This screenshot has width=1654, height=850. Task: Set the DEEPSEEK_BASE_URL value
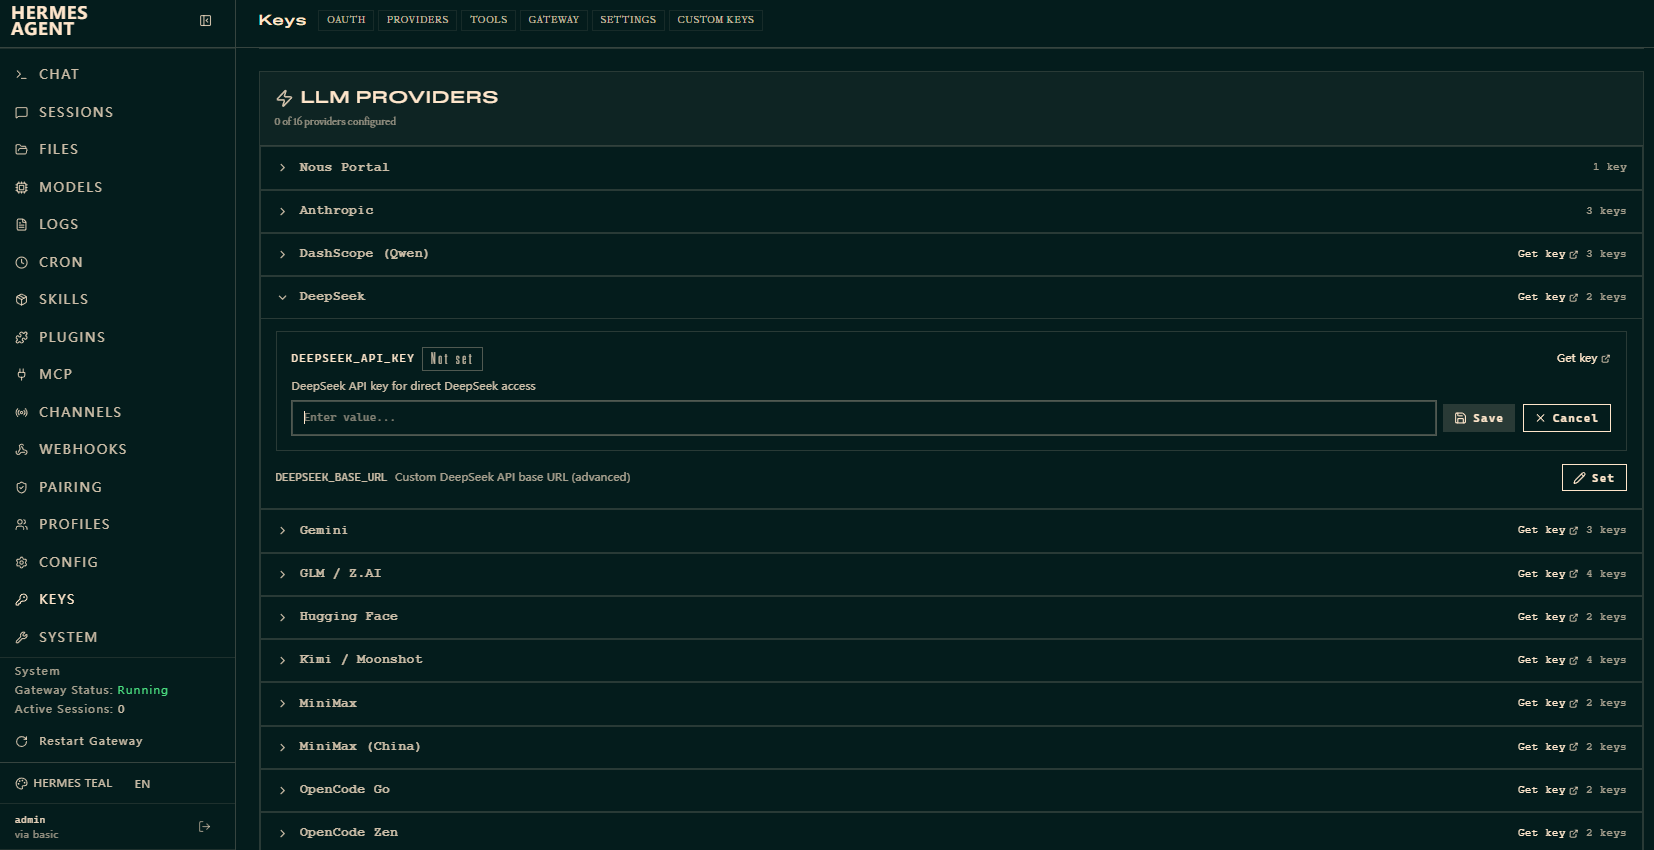(1594, 478)
